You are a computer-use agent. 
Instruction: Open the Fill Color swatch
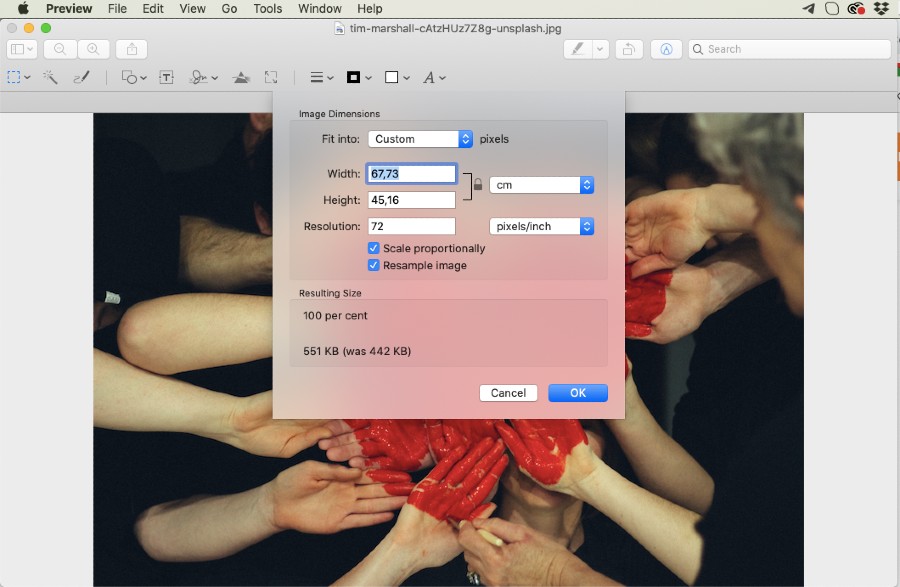(x=397, y=77)
